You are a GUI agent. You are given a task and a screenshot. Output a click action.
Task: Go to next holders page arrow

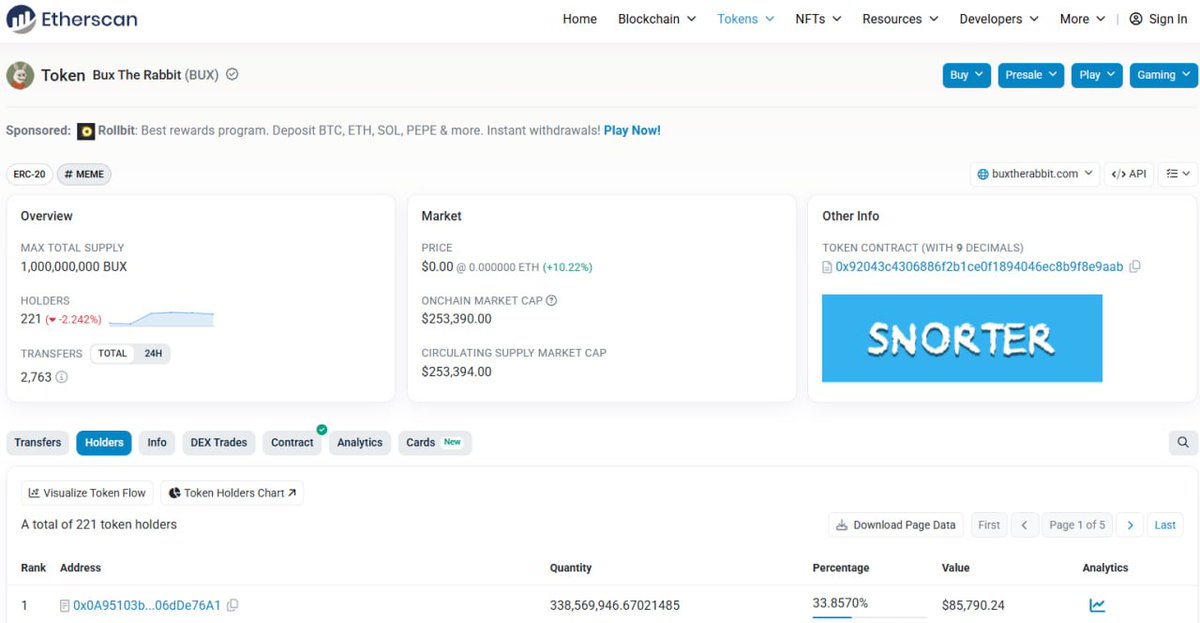point(1130,525)
